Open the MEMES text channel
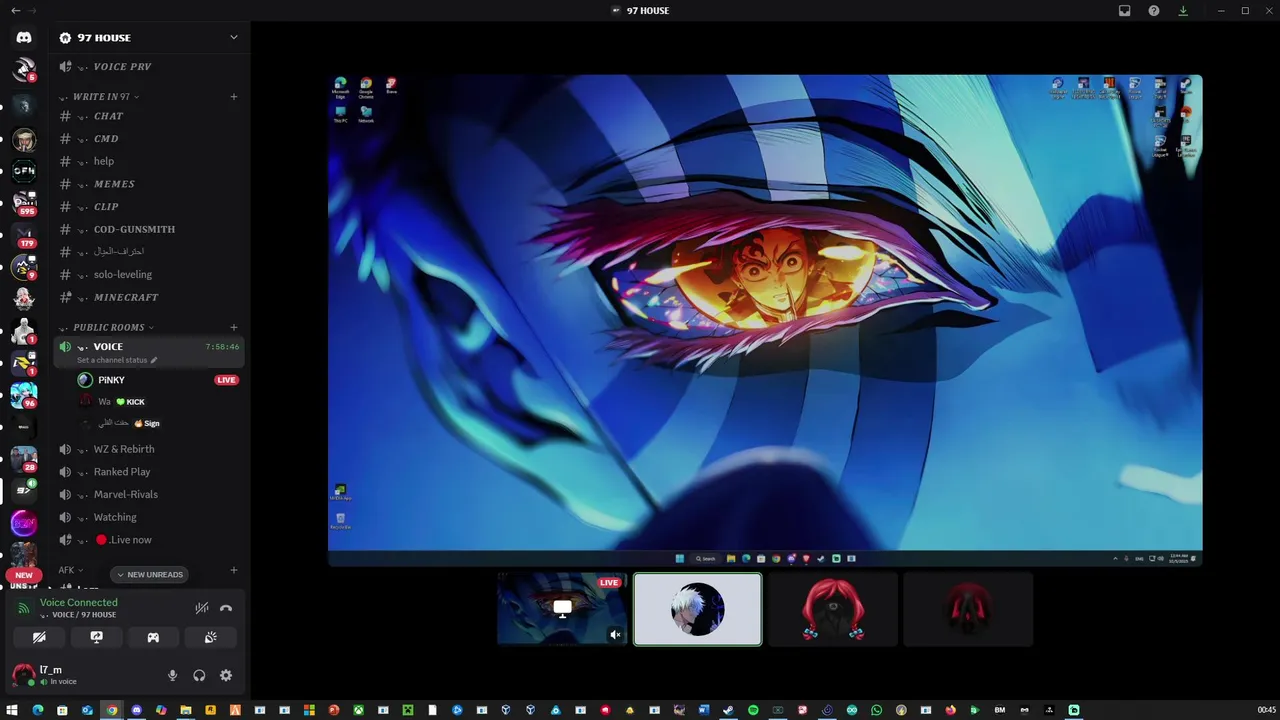Screen dimensions: 1280x720 click(x=150, y=184)
